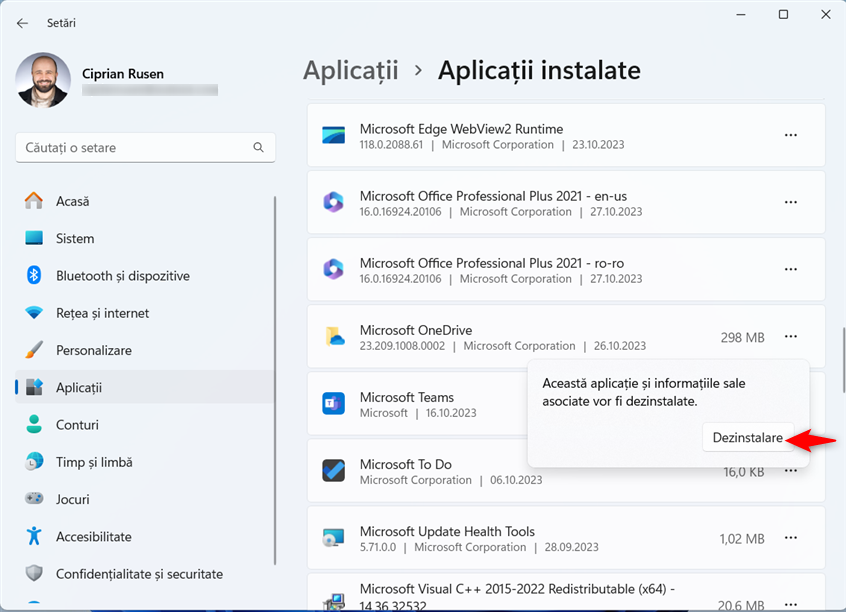Click the 'Aplicații' sidebar label
The image size is (846, 612).
(x=79, y=388)
